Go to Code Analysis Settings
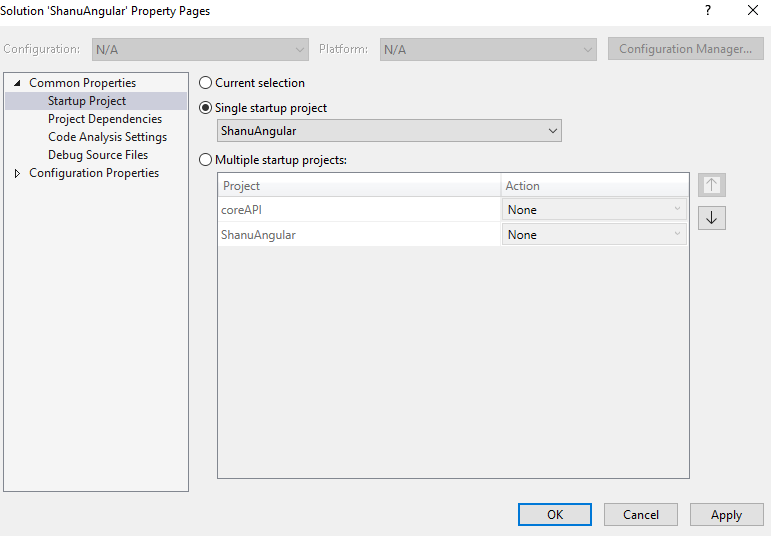This screenshot has width=771, height=536. pyautogui.click(x=107, y=137)
